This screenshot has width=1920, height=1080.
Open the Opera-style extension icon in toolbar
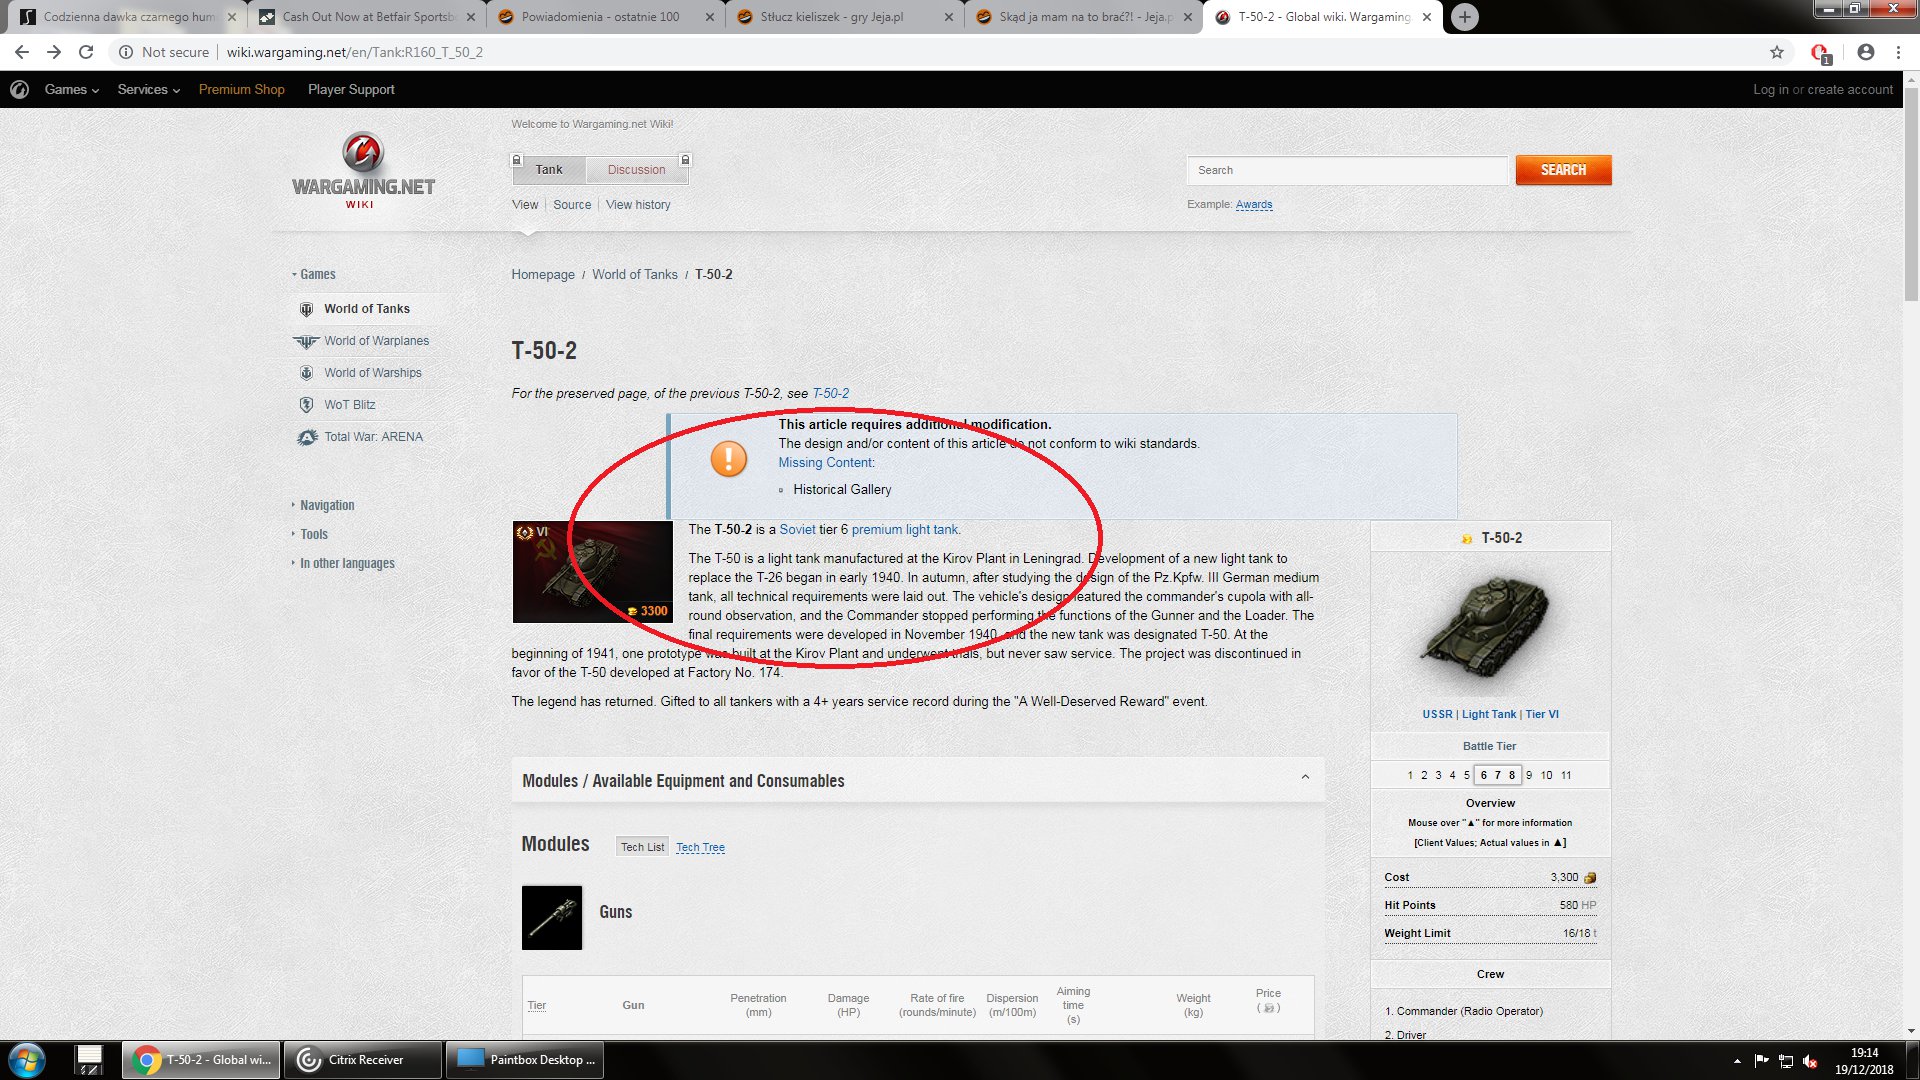(x=1820, y=53)
